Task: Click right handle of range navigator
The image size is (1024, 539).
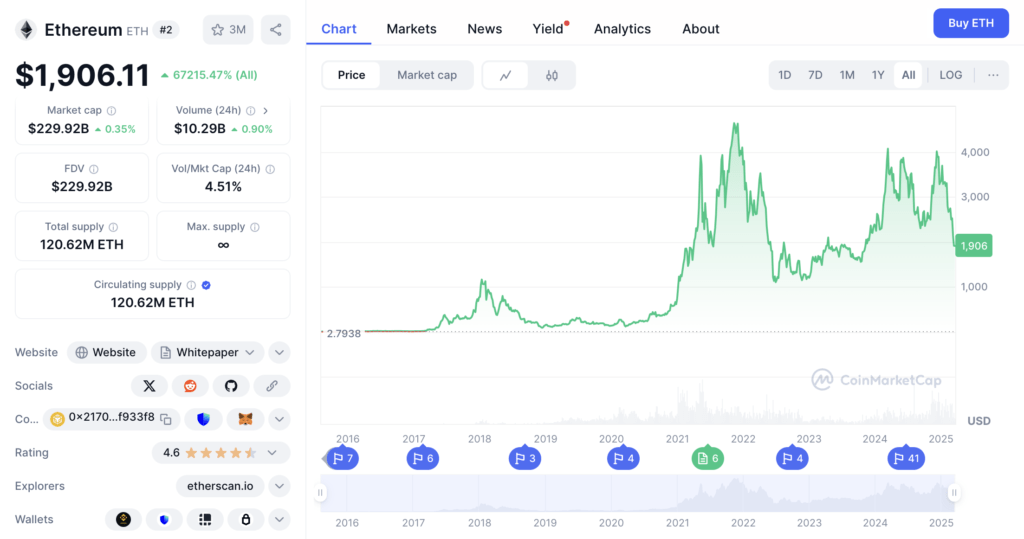Action: click(x=954, y=493)
